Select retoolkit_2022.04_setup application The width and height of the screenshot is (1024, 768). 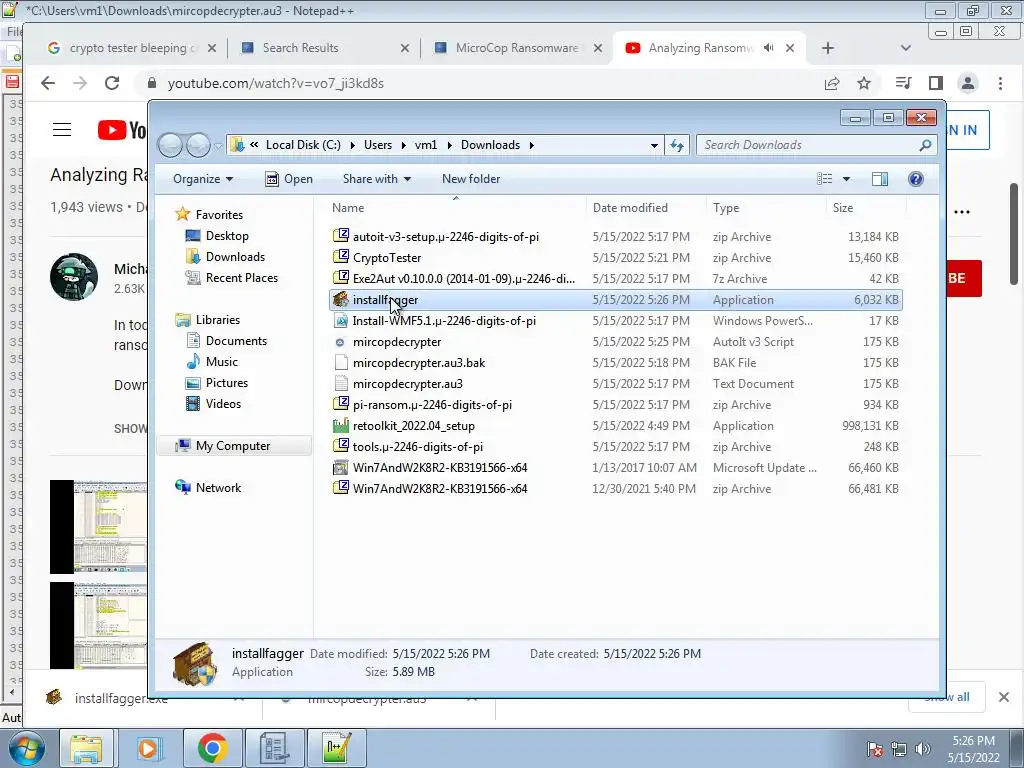(616, 426)
